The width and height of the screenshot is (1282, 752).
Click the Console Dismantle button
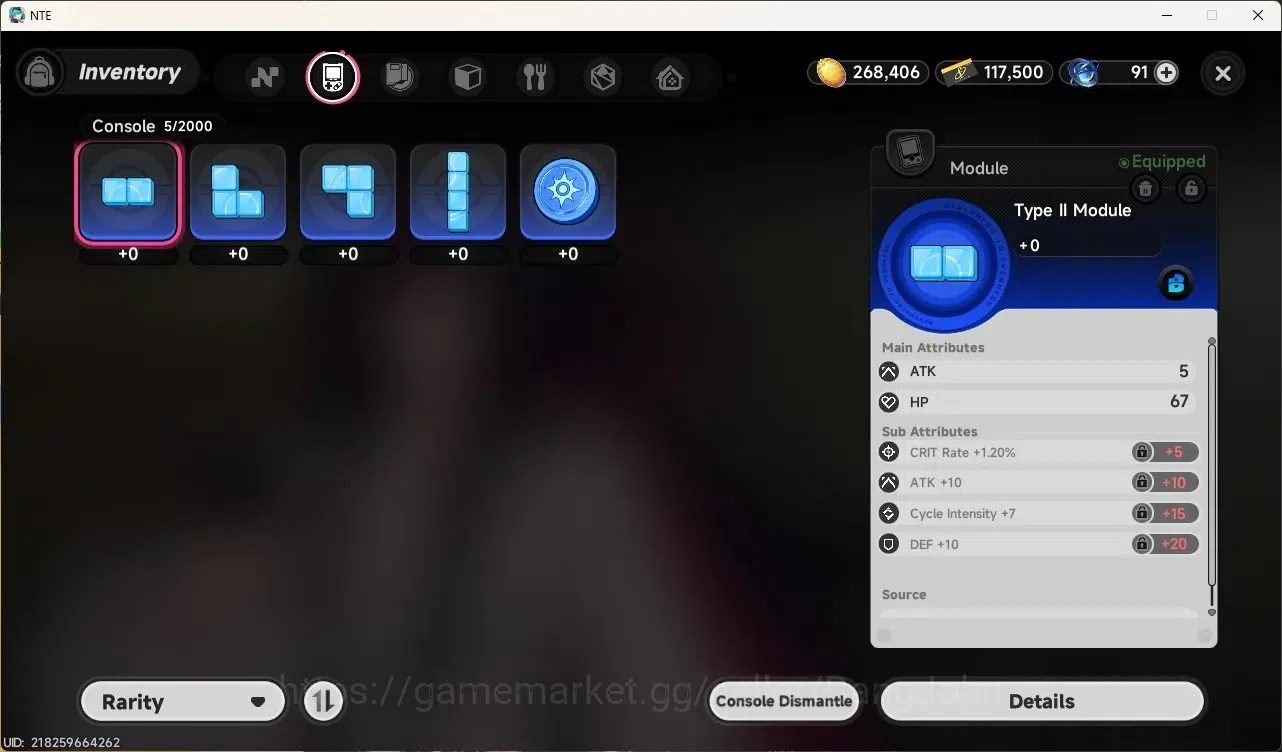tap(785, 702)
